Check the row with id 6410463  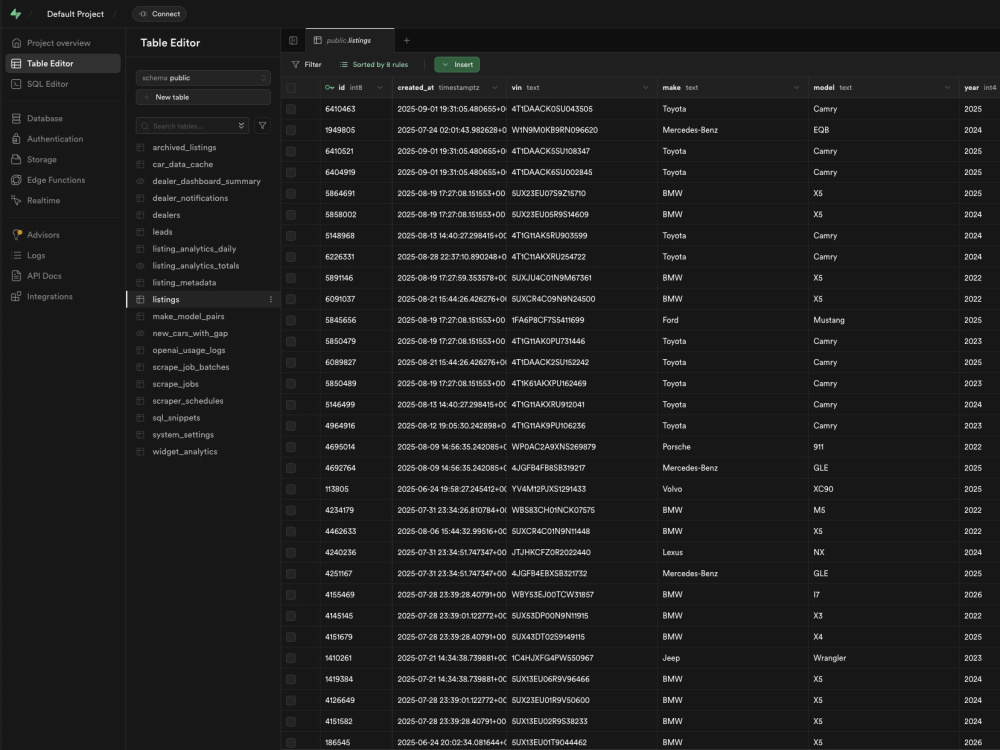(x=291, y=109)
